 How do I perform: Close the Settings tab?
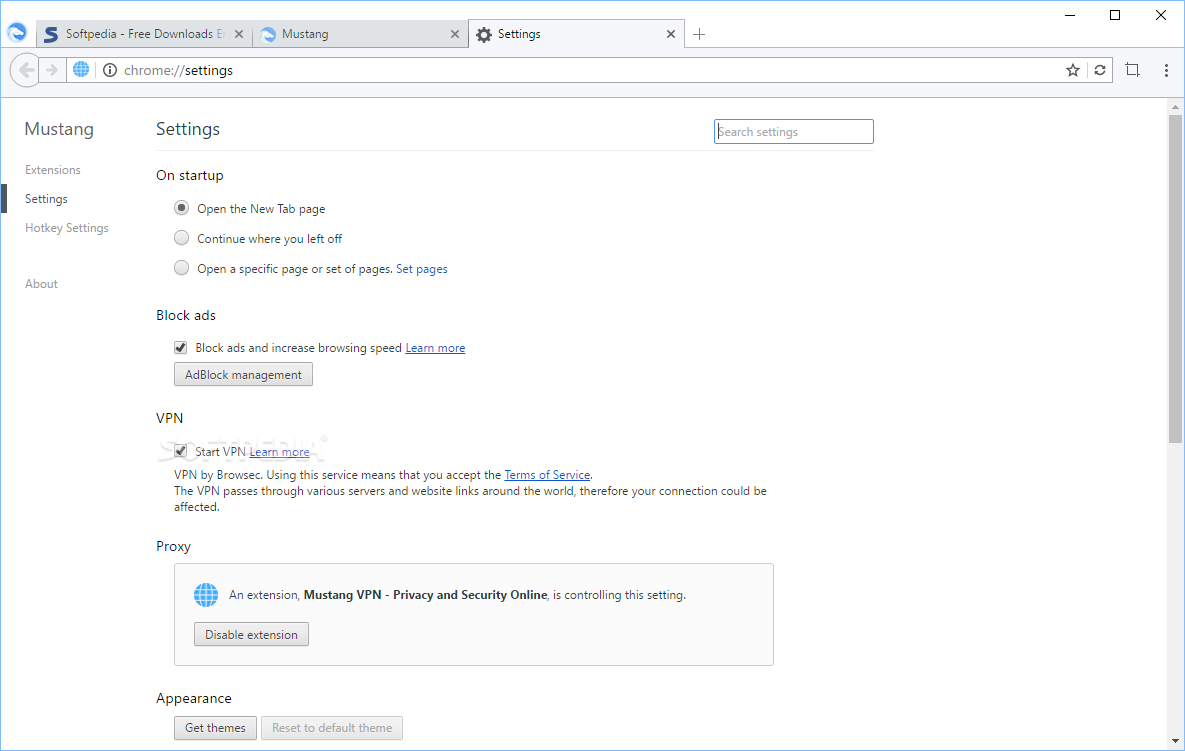pos(670,34)
